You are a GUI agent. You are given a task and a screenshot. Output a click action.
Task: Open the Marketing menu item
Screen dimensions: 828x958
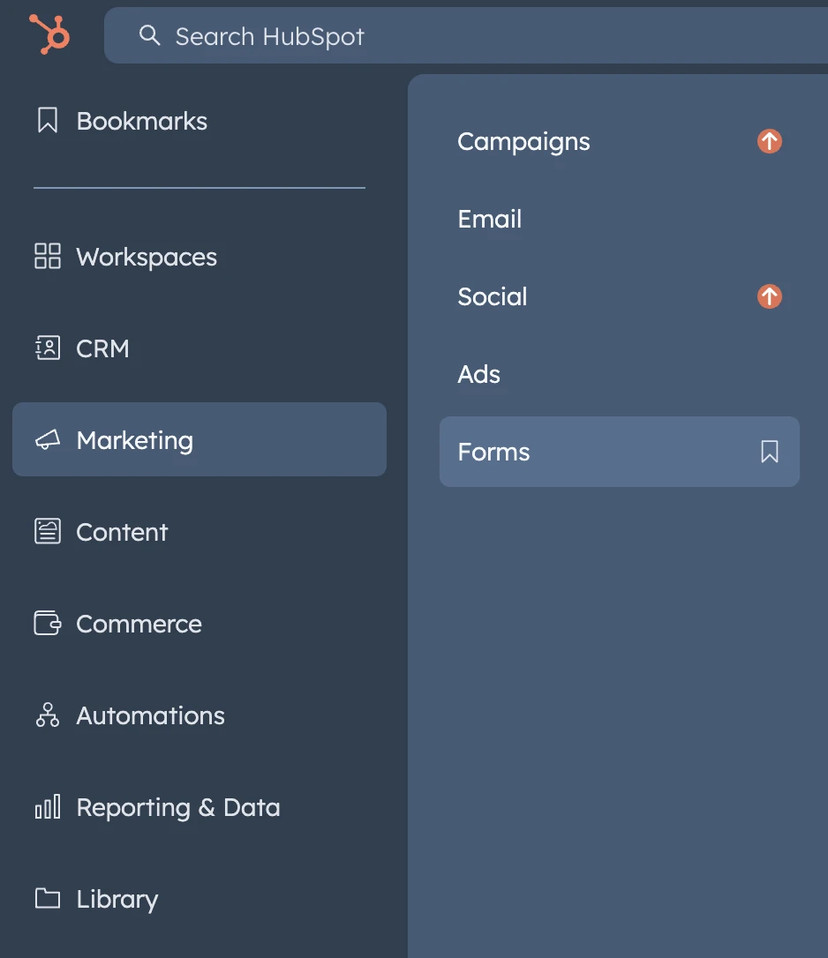click(x=134, y=438)
